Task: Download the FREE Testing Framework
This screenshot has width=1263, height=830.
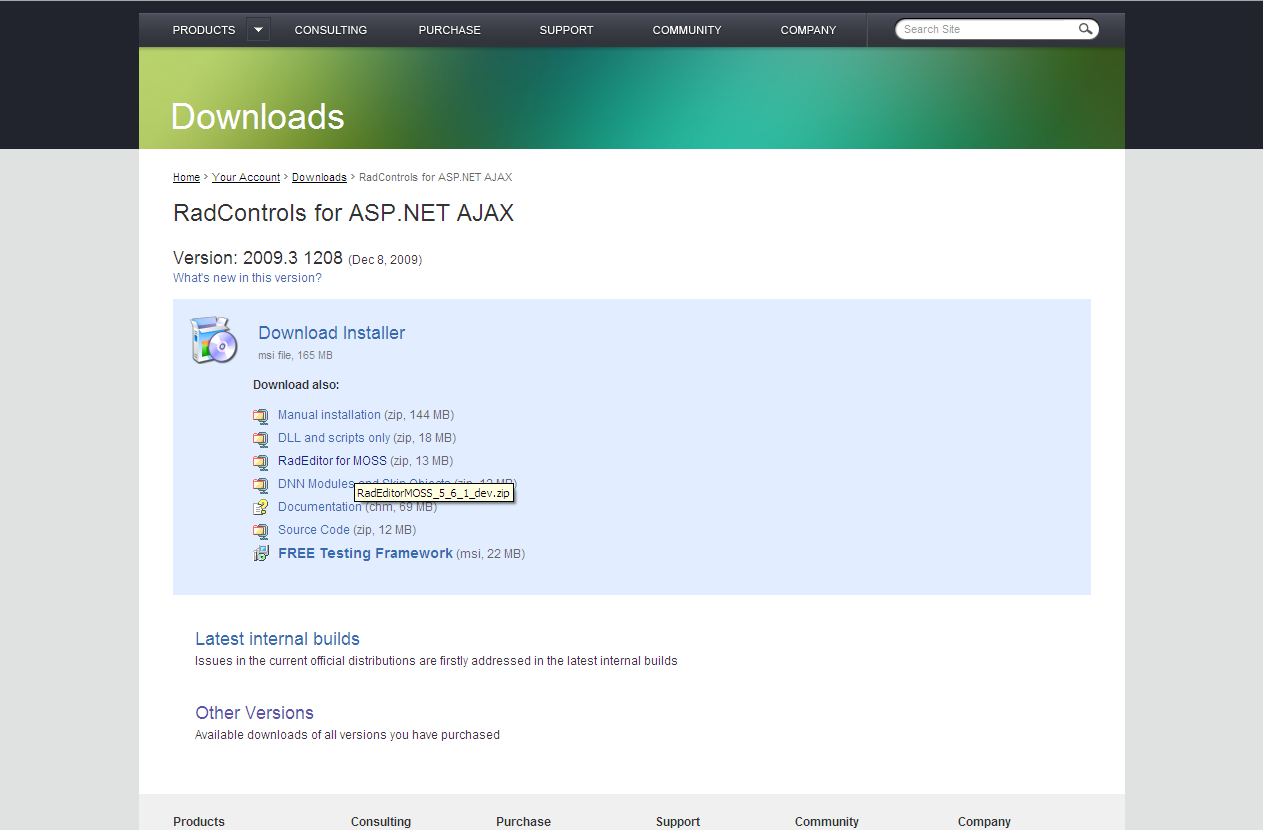Action: pyautogui.click(x=365, y=553)
